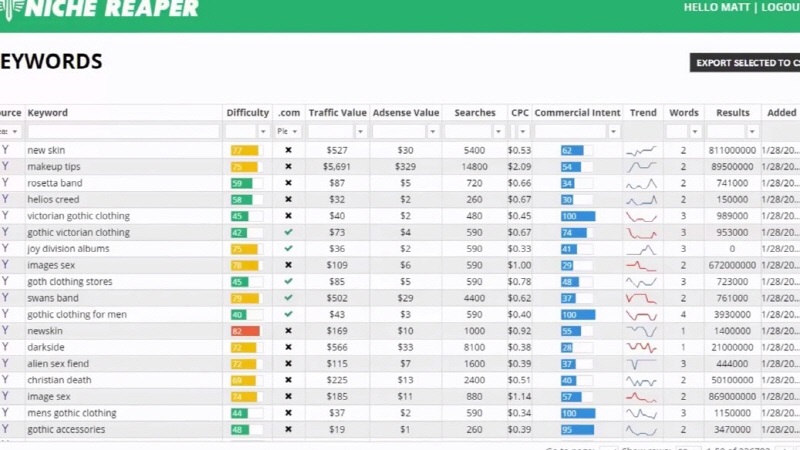Sort by Searches column header
800x450 pixels.
(x=474, y=113)
